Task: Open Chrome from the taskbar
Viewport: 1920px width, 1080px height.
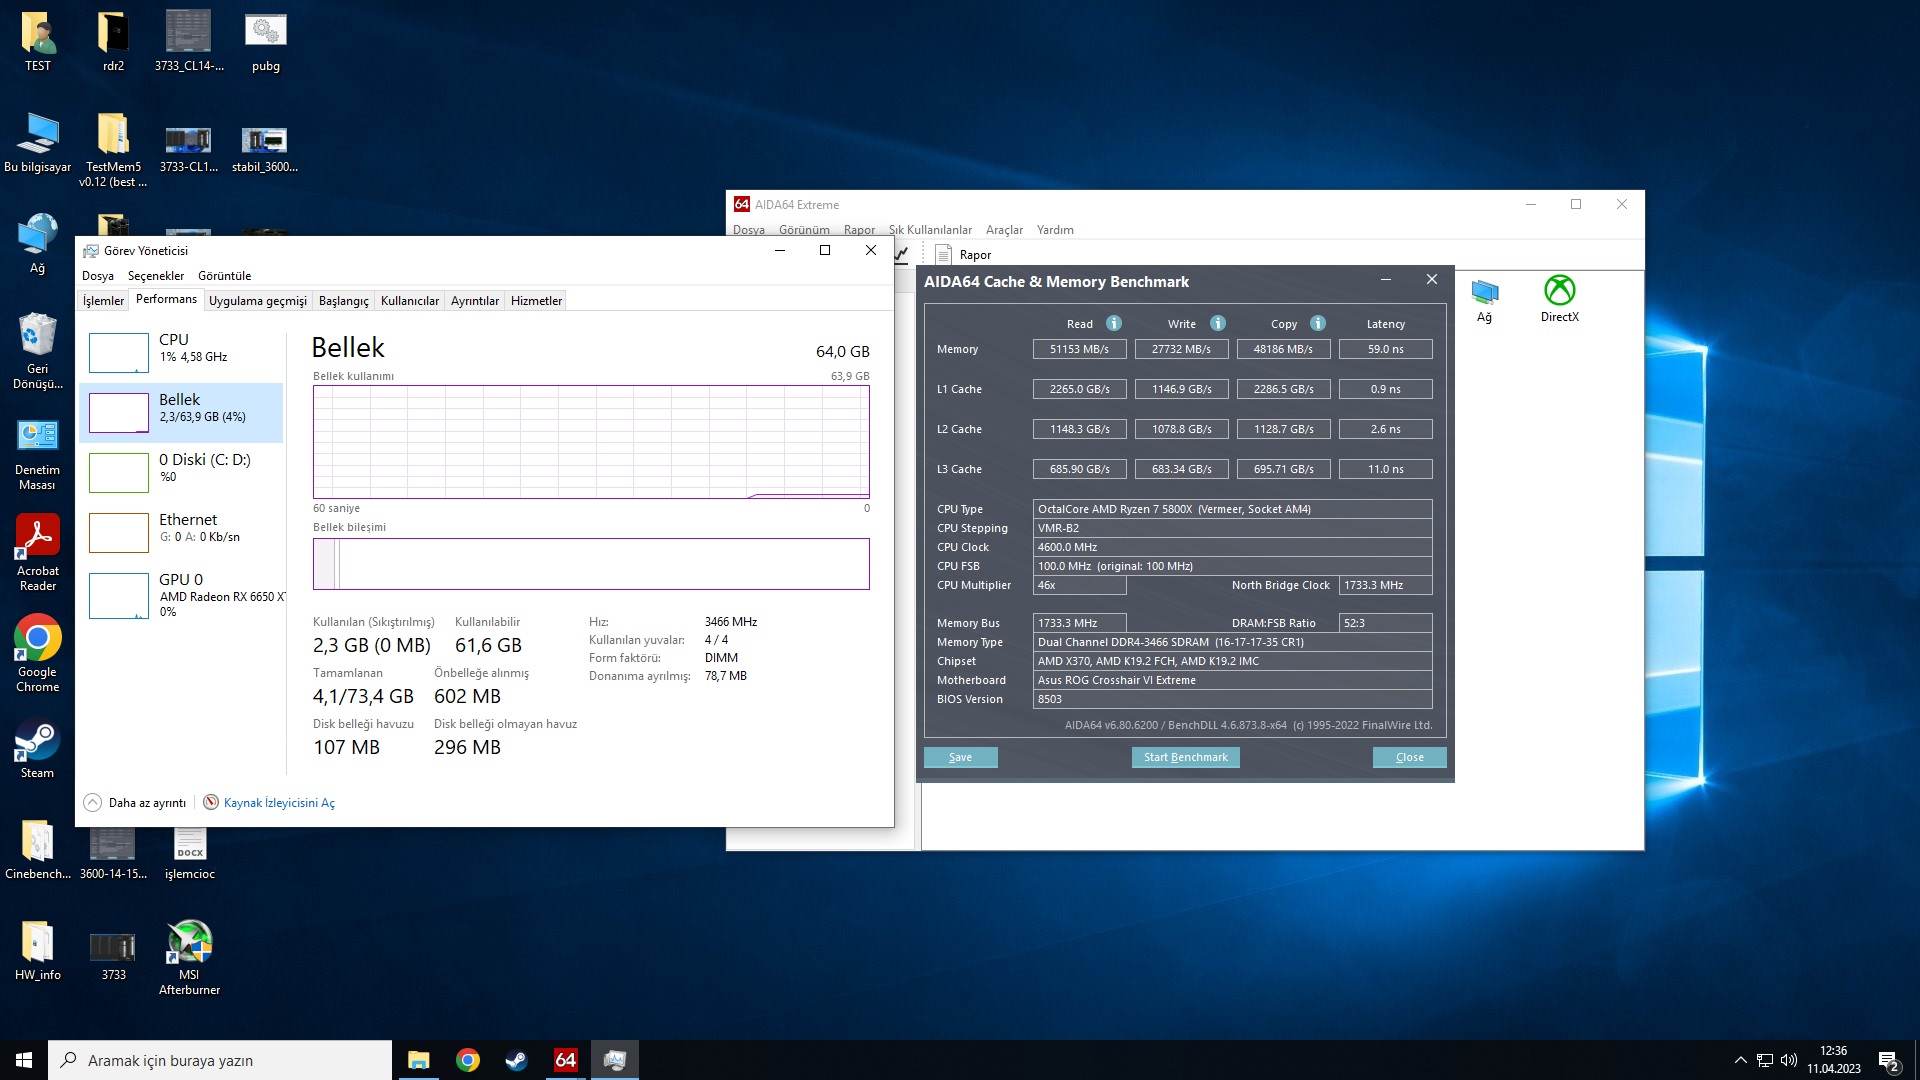Action: [x=468, y=1060]
